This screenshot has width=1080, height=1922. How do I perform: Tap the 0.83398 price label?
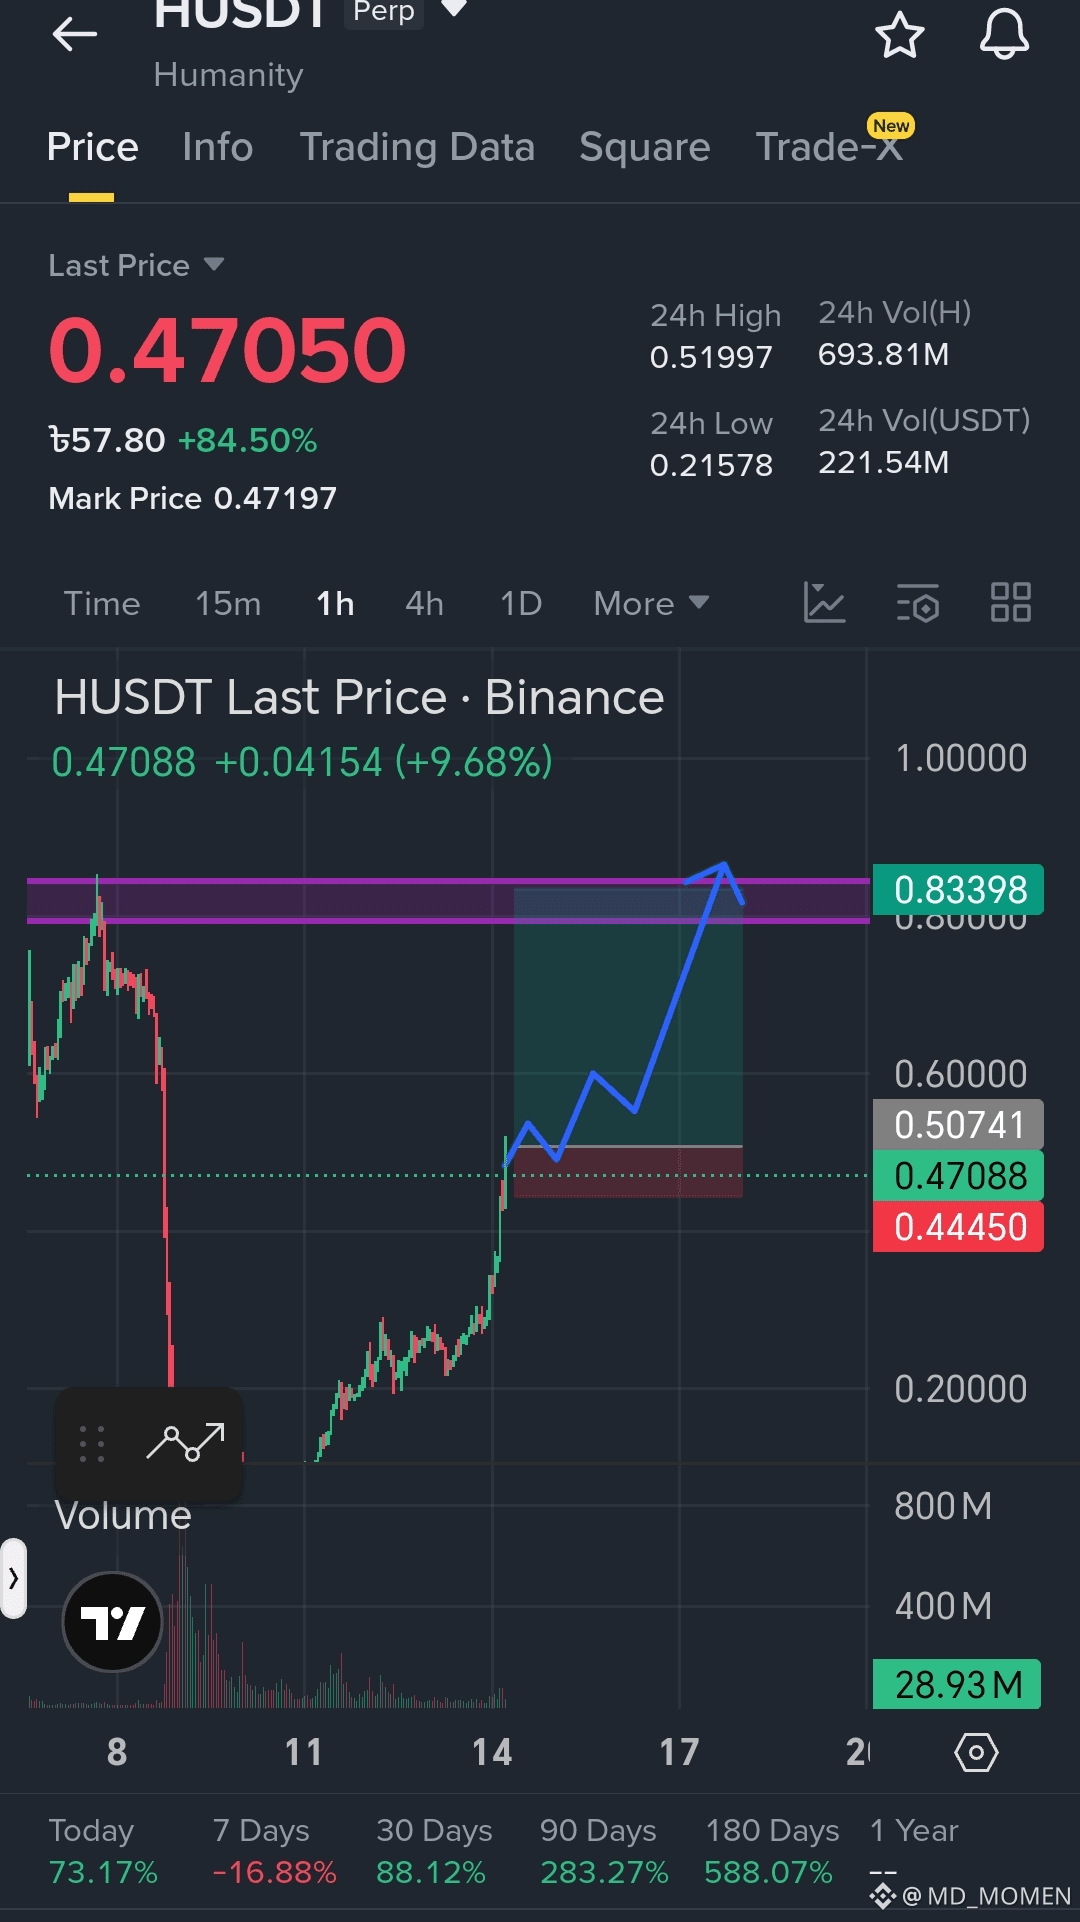tap(958, 889)
